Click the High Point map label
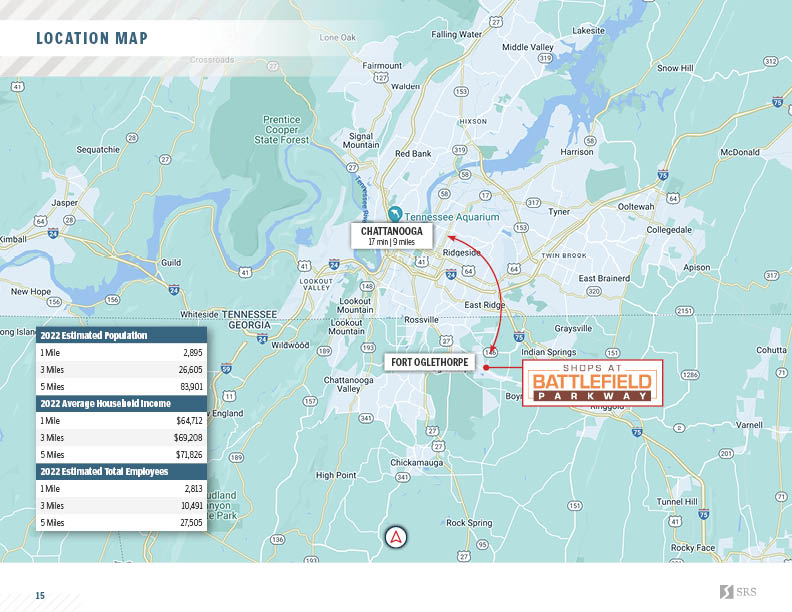This screenshot has width=792, height=612. click(336, 475)
